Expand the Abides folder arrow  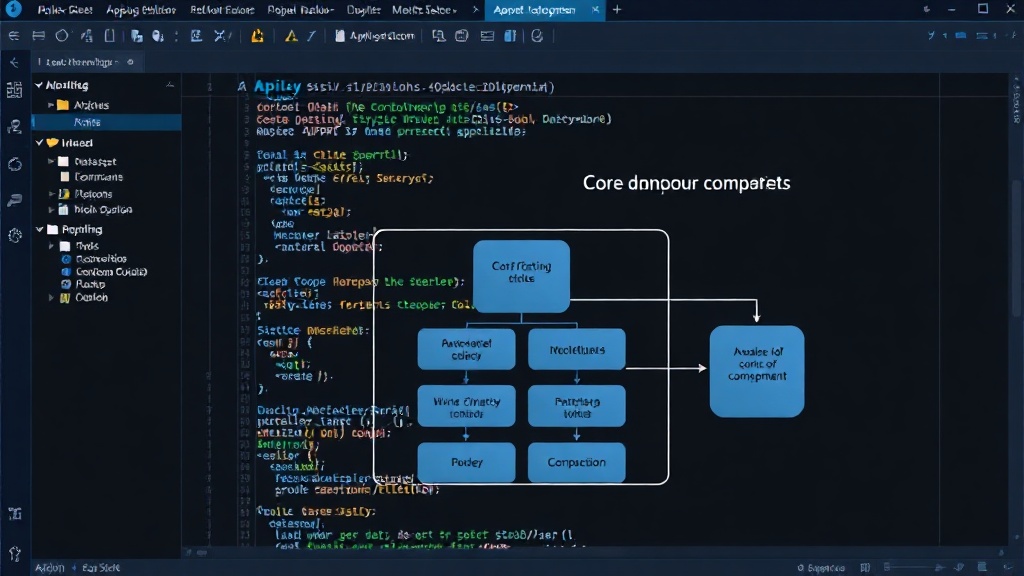coord(50,104)
